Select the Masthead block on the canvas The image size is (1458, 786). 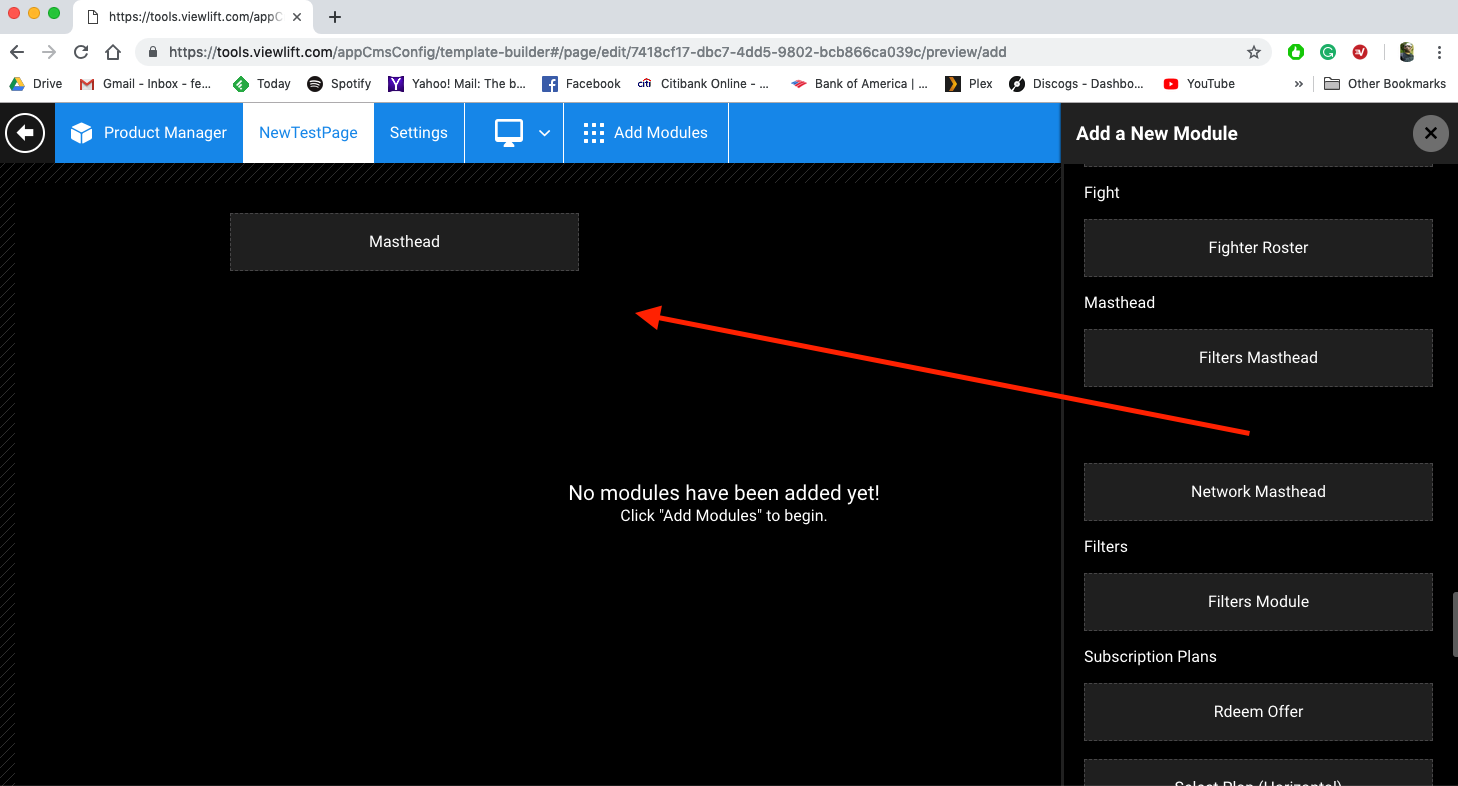point(404,242)
